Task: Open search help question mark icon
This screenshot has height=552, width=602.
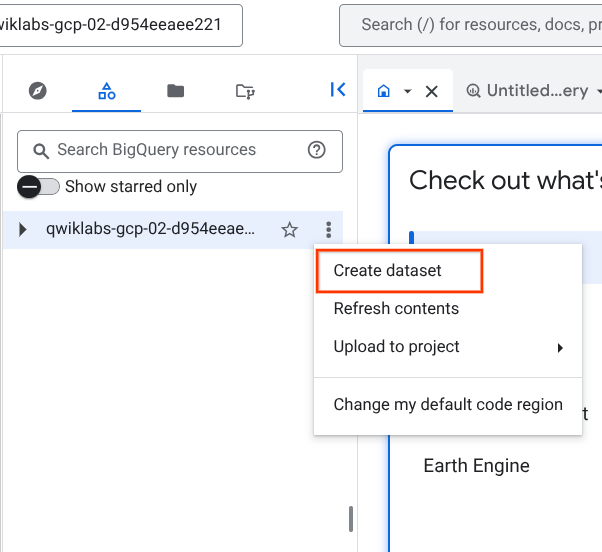Action: pos(317,150)
